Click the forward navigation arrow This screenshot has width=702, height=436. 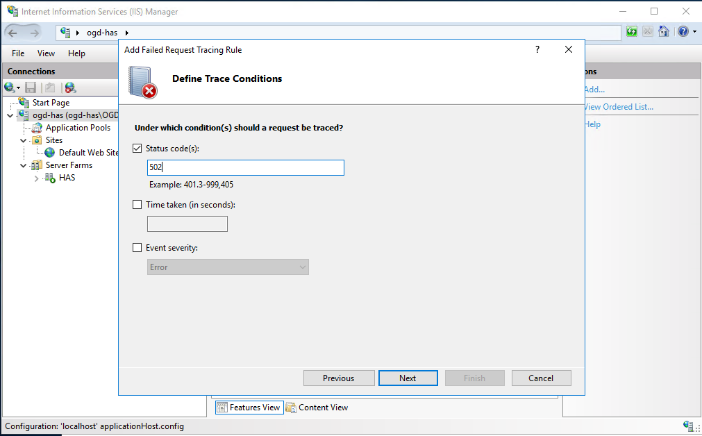coord(34,33)
